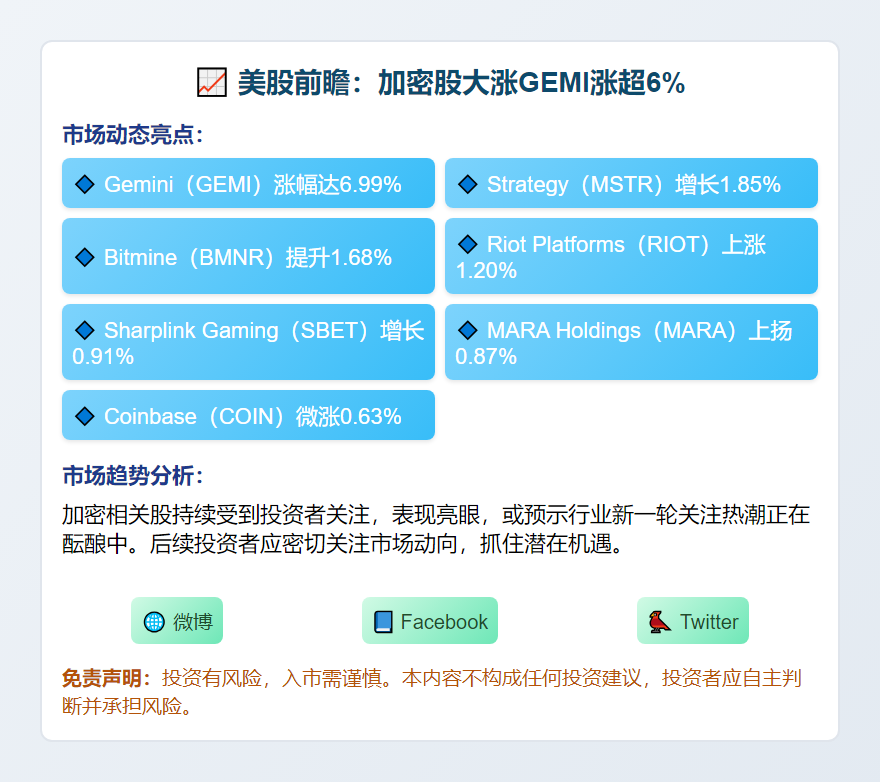Click the 市场动态亮点 section heading

point(132,135)
